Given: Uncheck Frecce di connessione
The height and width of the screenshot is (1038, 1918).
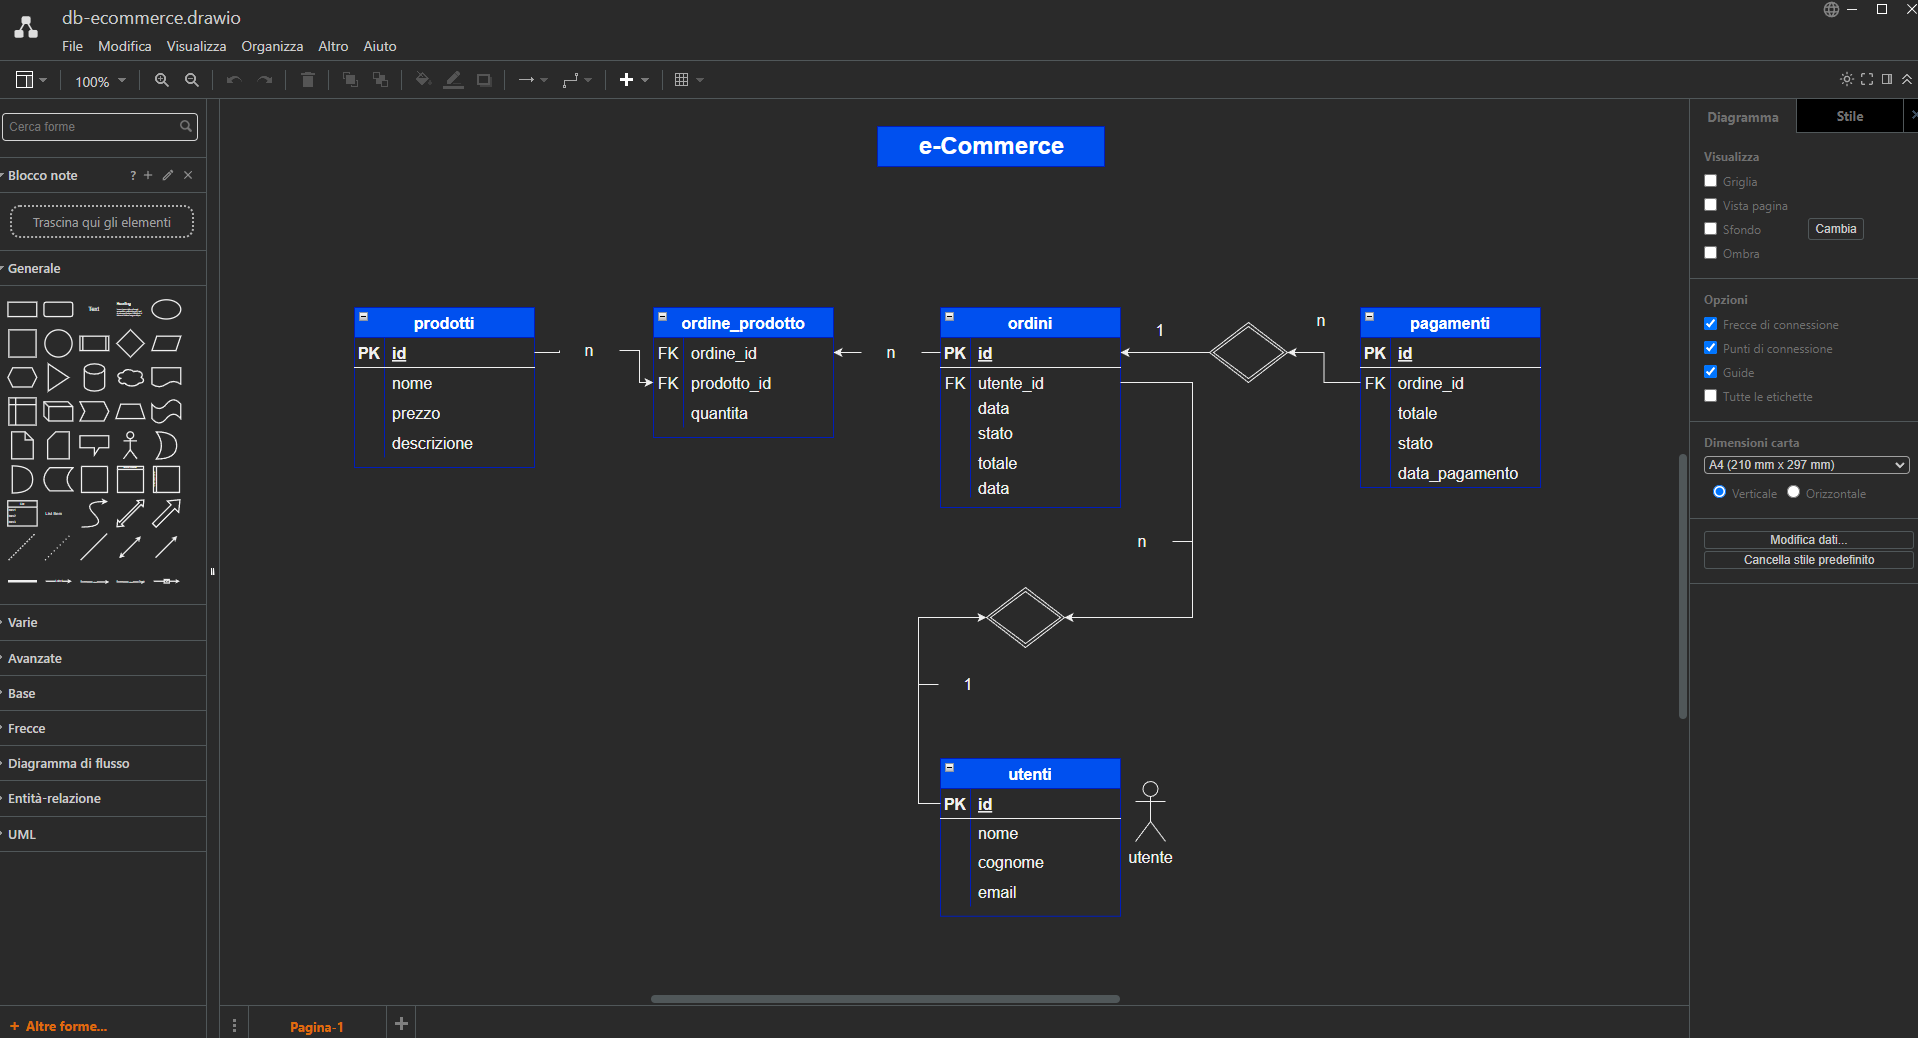Looking at the screenshot, I should point(1710,324).
